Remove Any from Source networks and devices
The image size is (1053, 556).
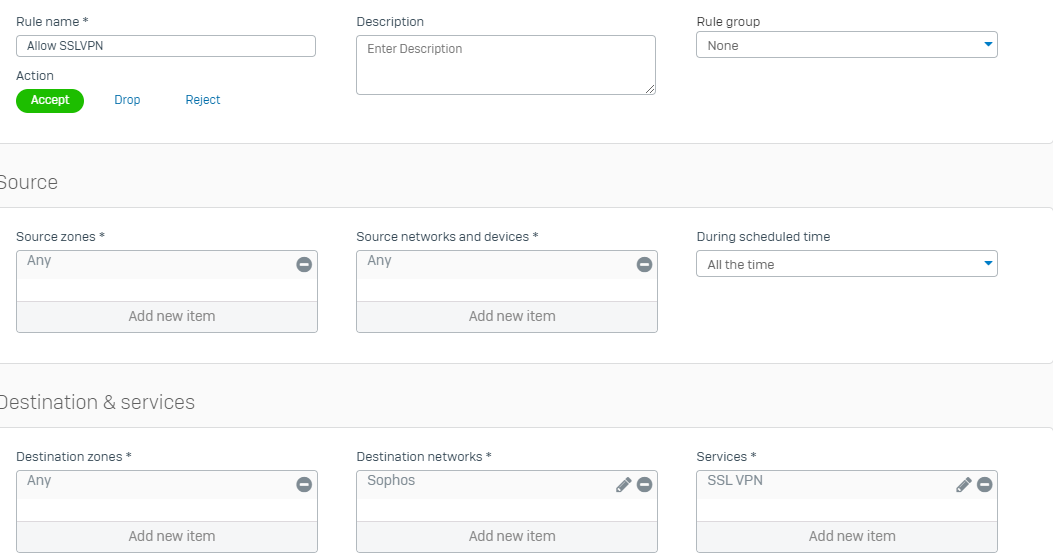[645, 265]
